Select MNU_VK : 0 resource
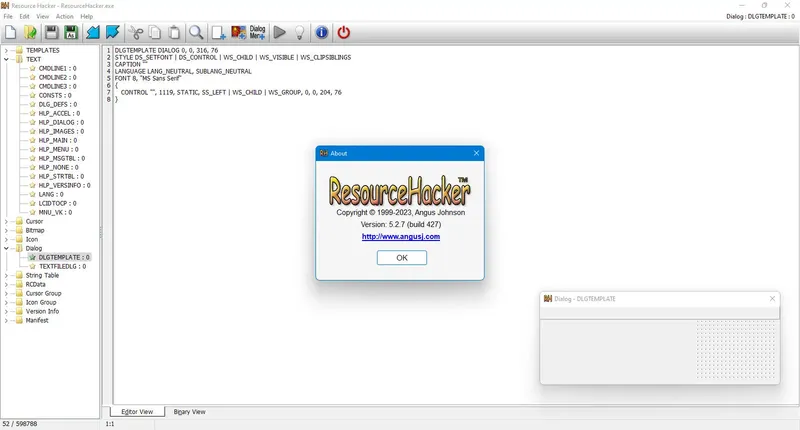Screen dimensions: 800x430 55,212
